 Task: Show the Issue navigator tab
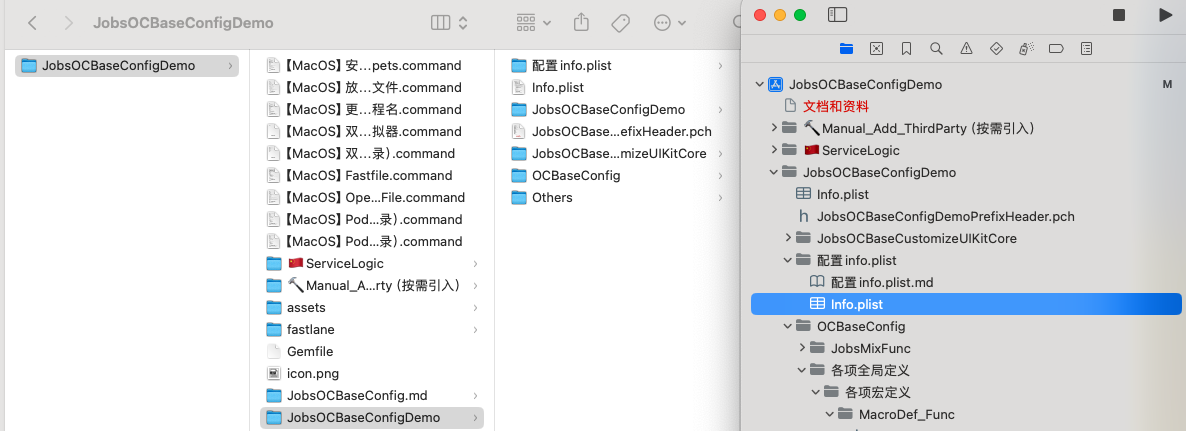pyautogui.click(x=966, y=48)
